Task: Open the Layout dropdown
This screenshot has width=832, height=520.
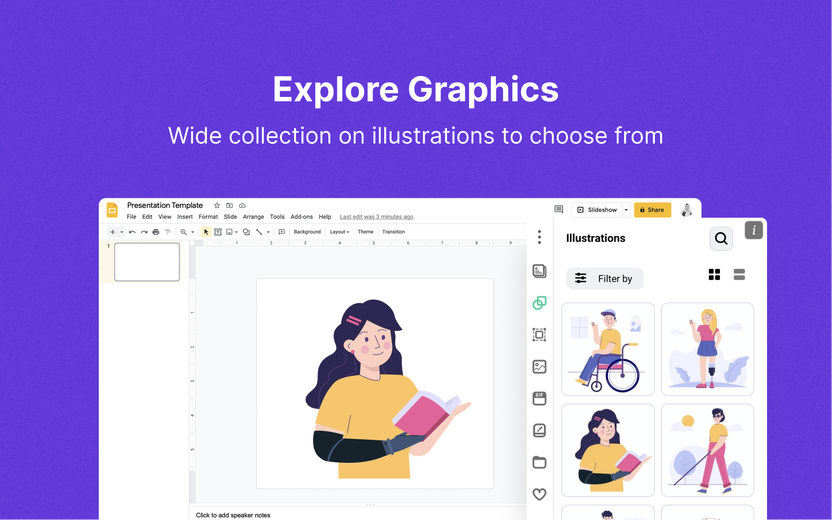Action: click(340, 232)
